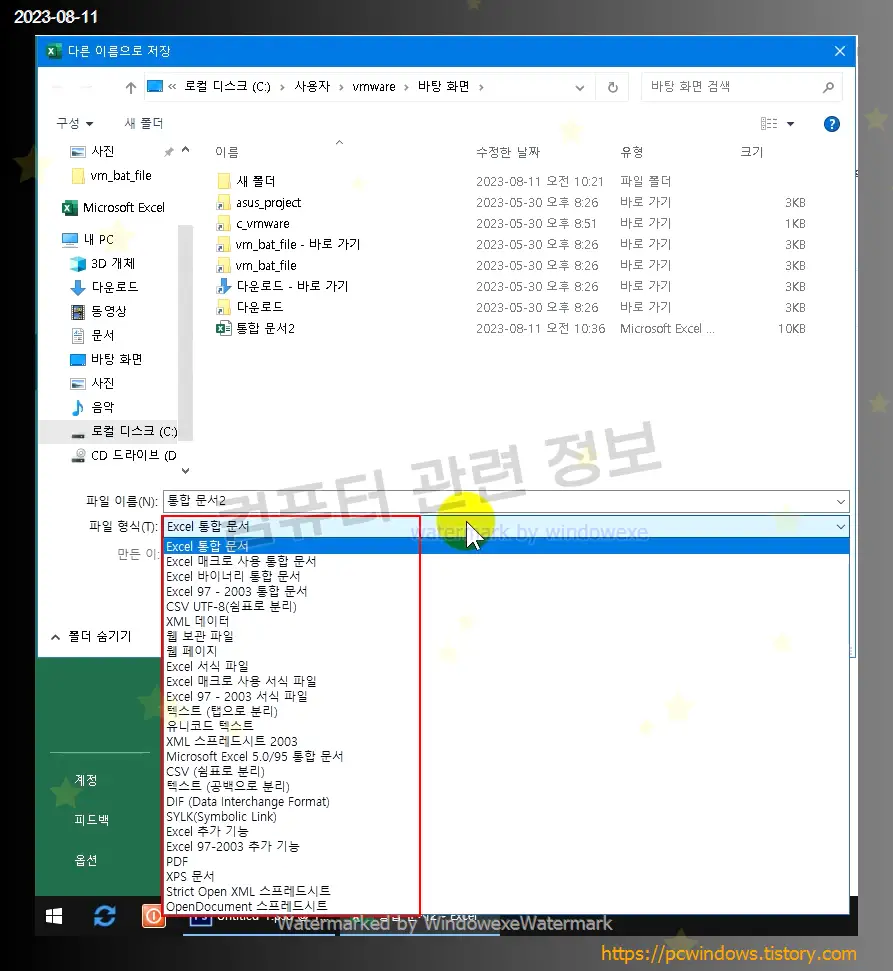Select 바탕 화면 breadcrumb in the address path
The height and width of the screenshot is (971, 893).
[x=443, y=87]
